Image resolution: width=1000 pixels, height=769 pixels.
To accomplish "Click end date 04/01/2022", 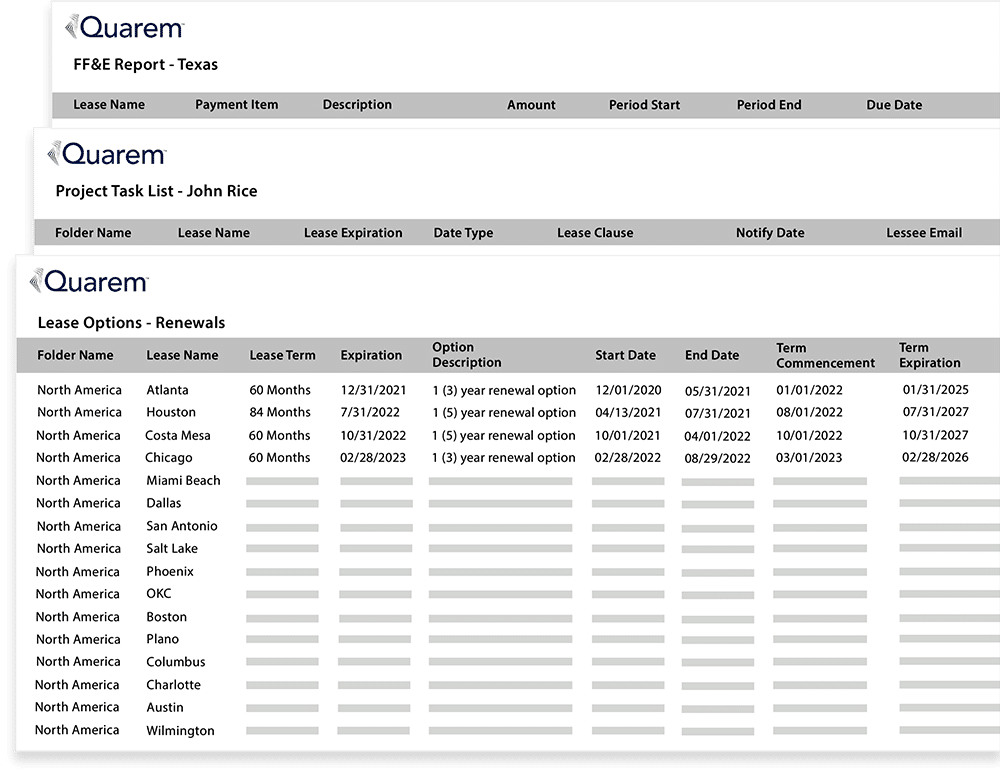I will 717,437.
